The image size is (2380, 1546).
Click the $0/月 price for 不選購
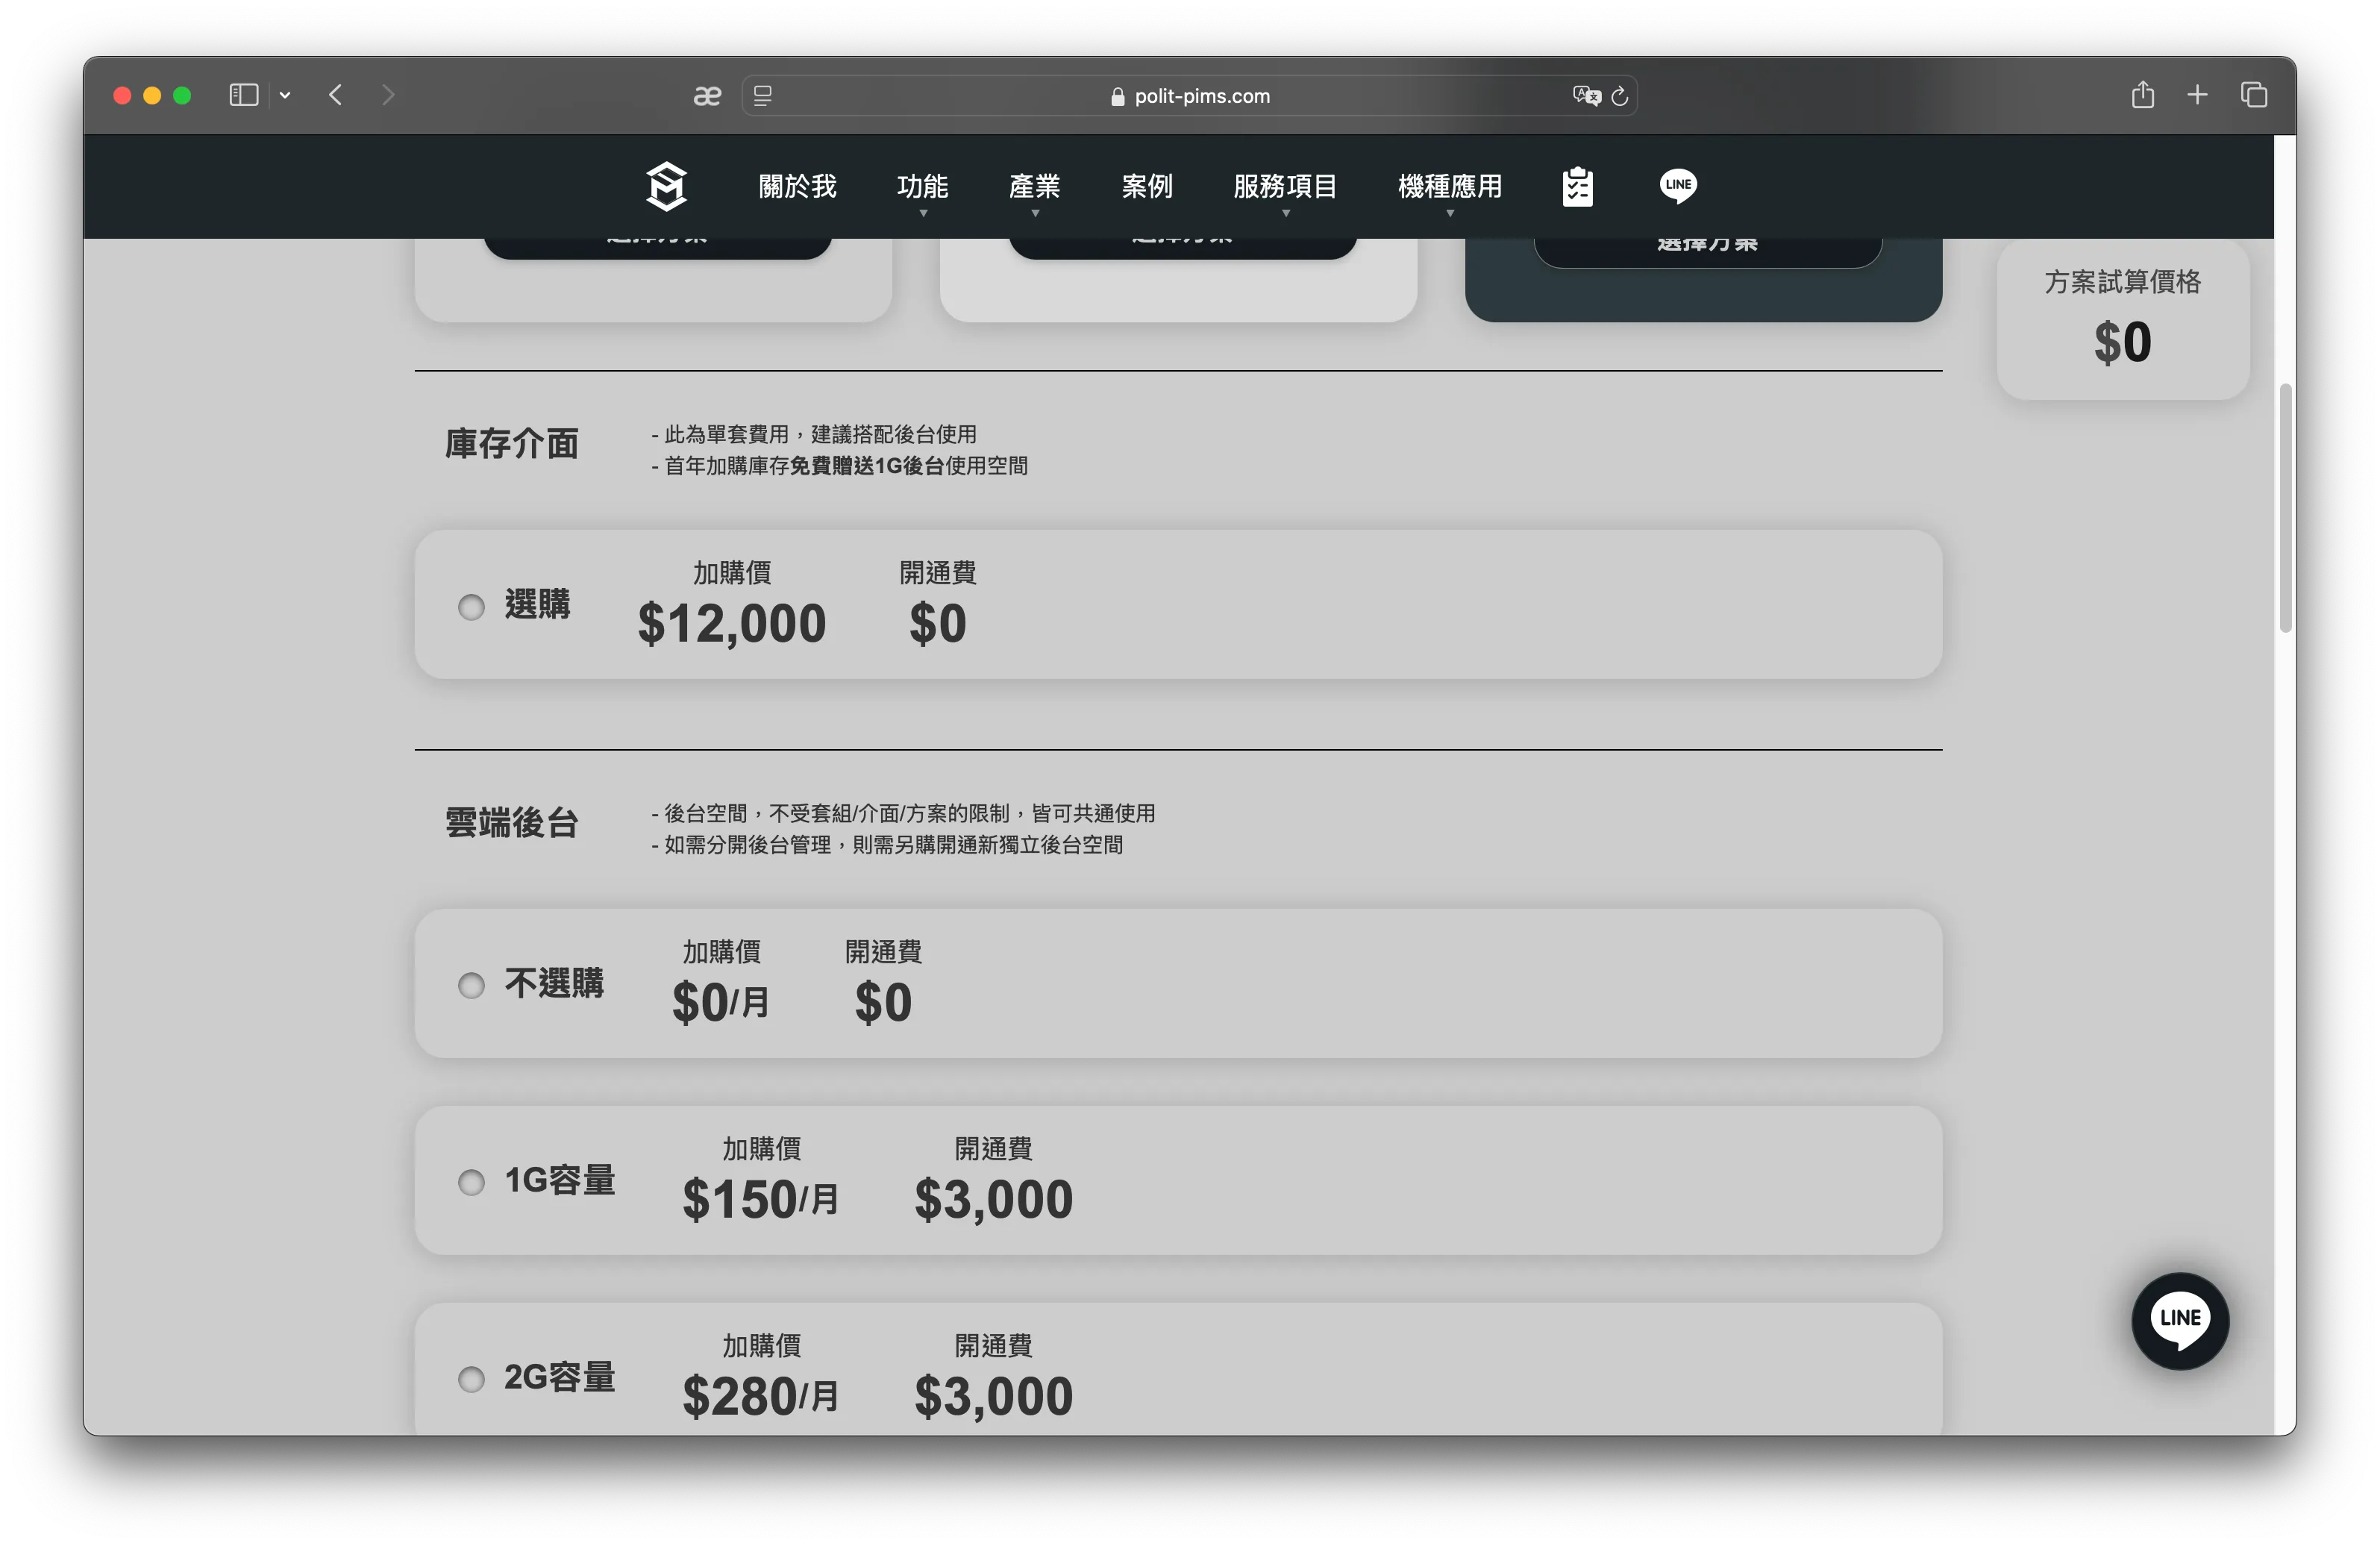click(x=720, y=1002)
